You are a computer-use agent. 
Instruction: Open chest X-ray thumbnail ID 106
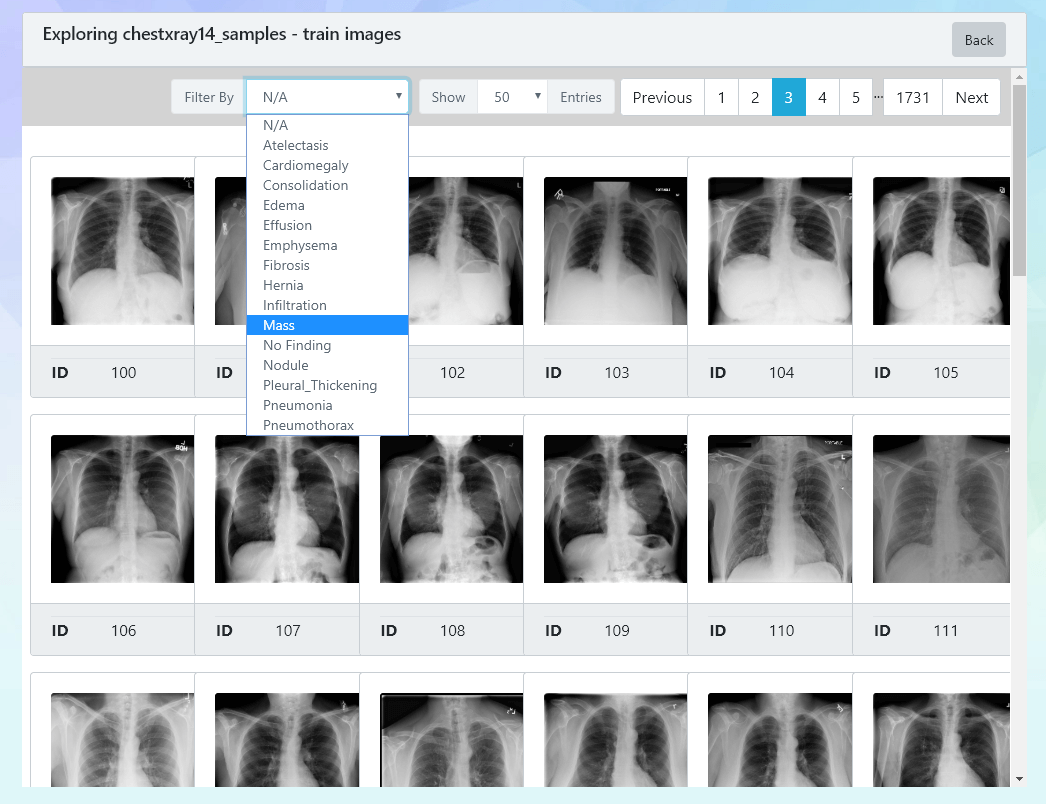tap(123, 509)
